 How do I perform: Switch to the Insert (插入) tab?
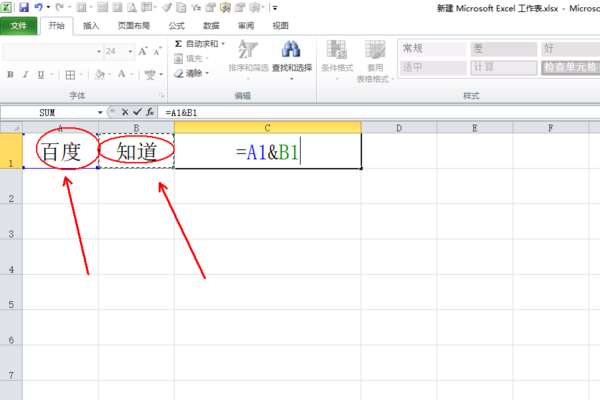[91, 26]
